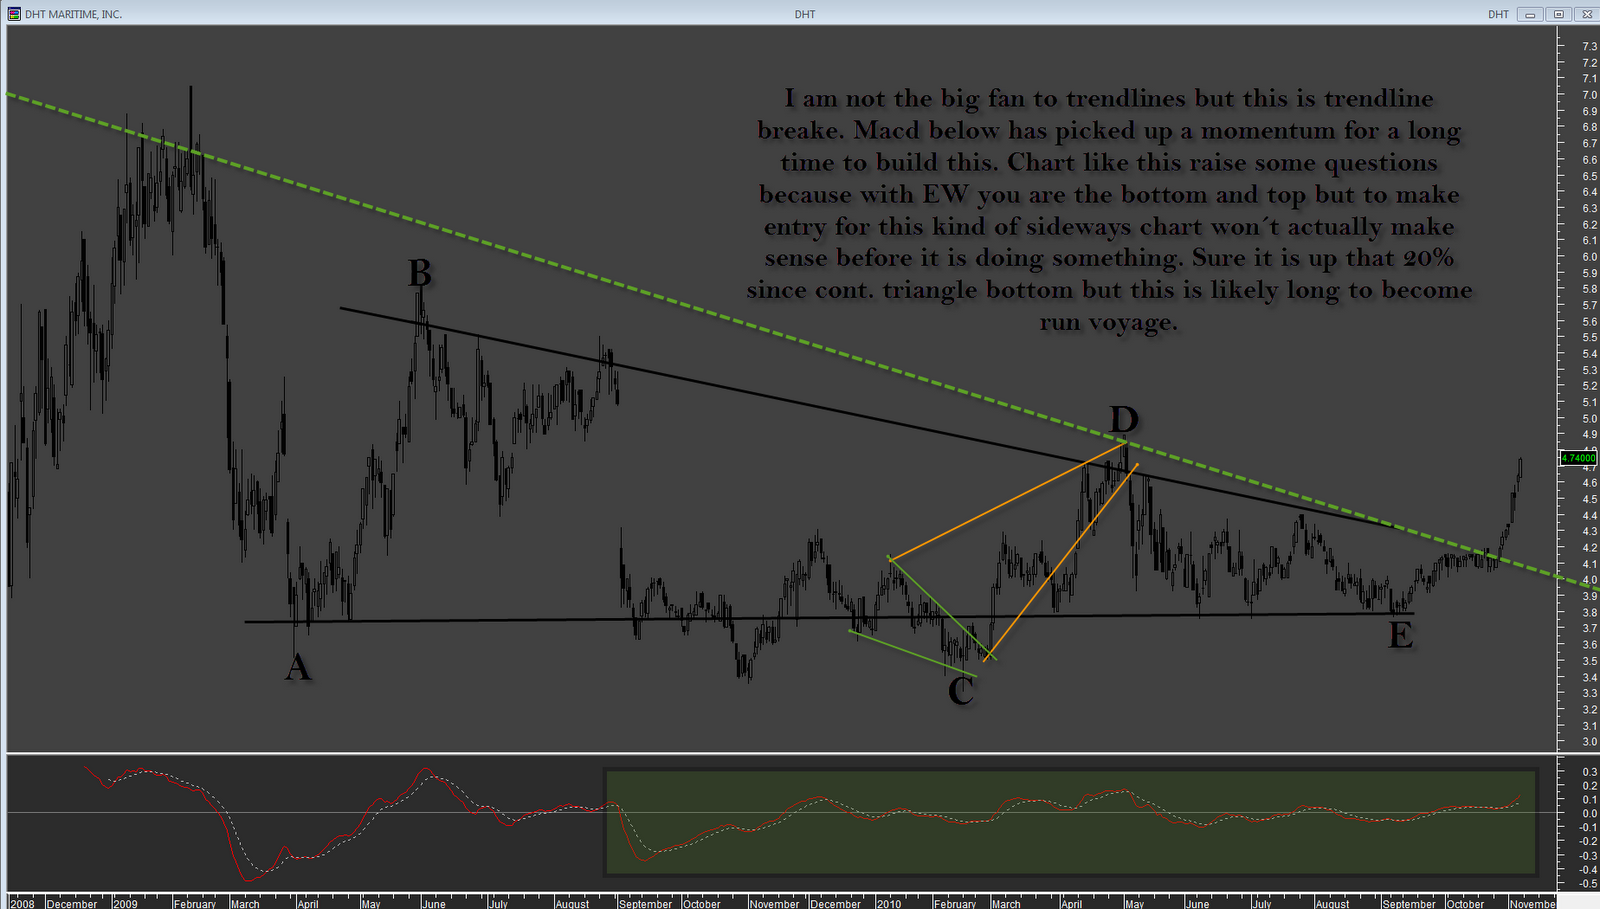
Task: Restore down the DHT chart window
Action: tap(1558, 14)
